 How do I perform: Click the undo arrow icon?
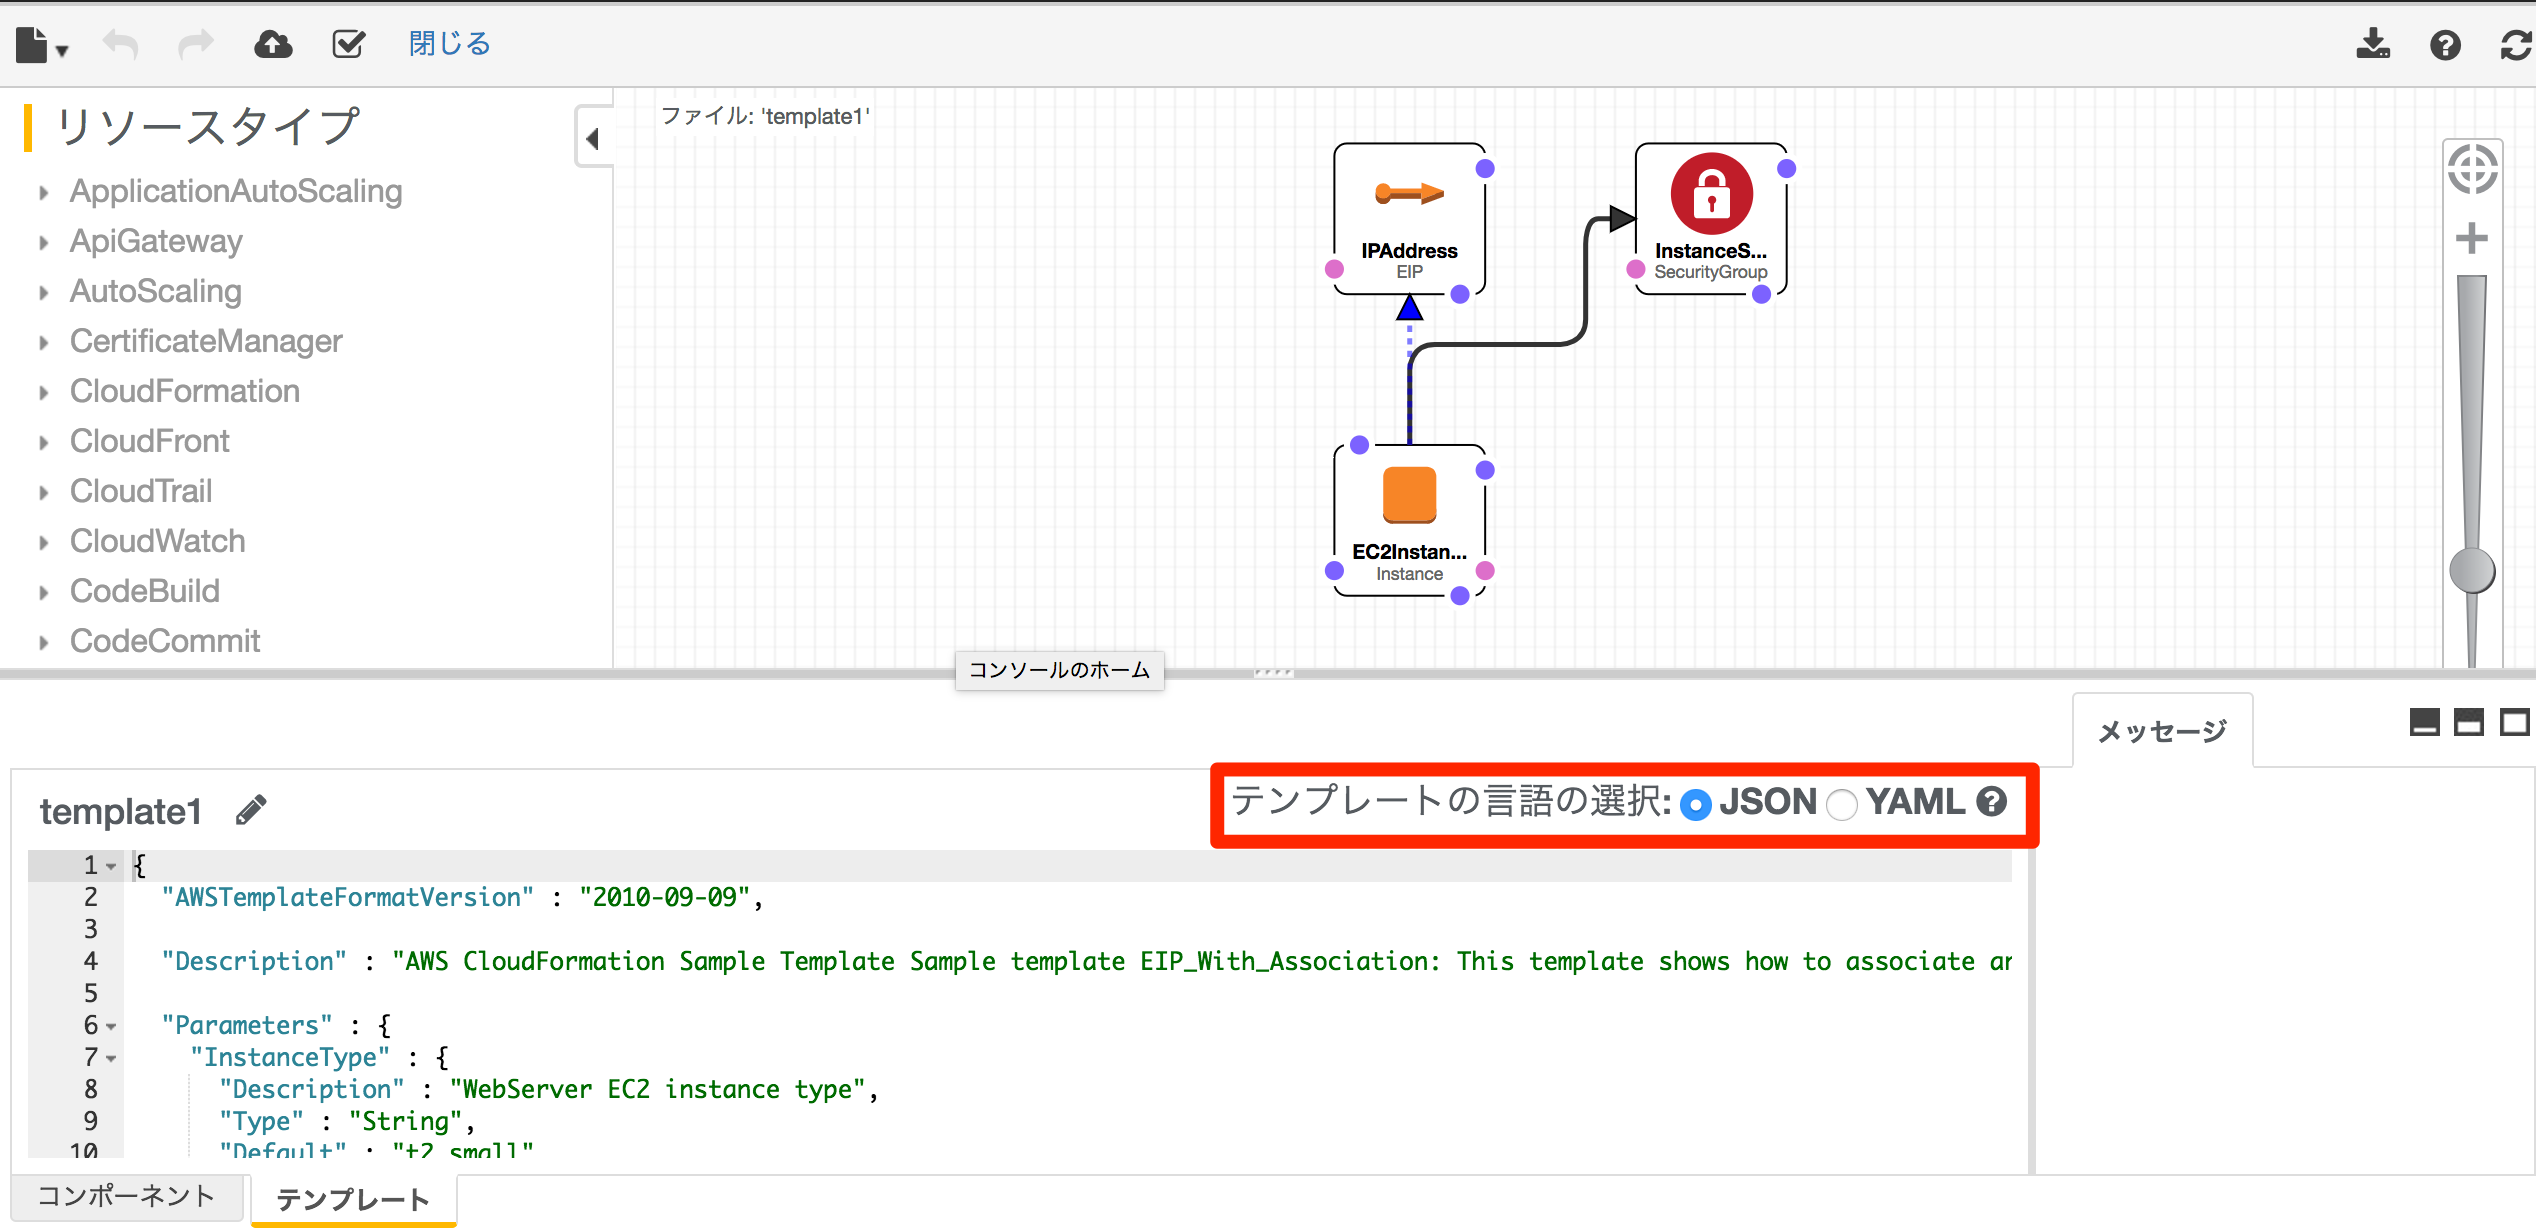tap(120, 45)
